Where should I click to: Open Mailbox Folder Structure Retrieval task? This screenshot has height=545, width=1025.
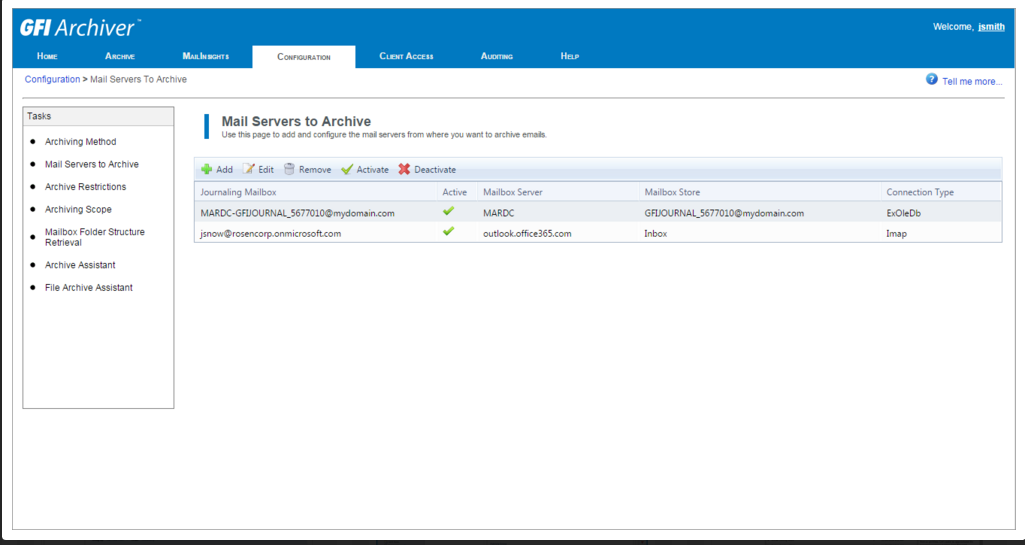tap(95, 237)
